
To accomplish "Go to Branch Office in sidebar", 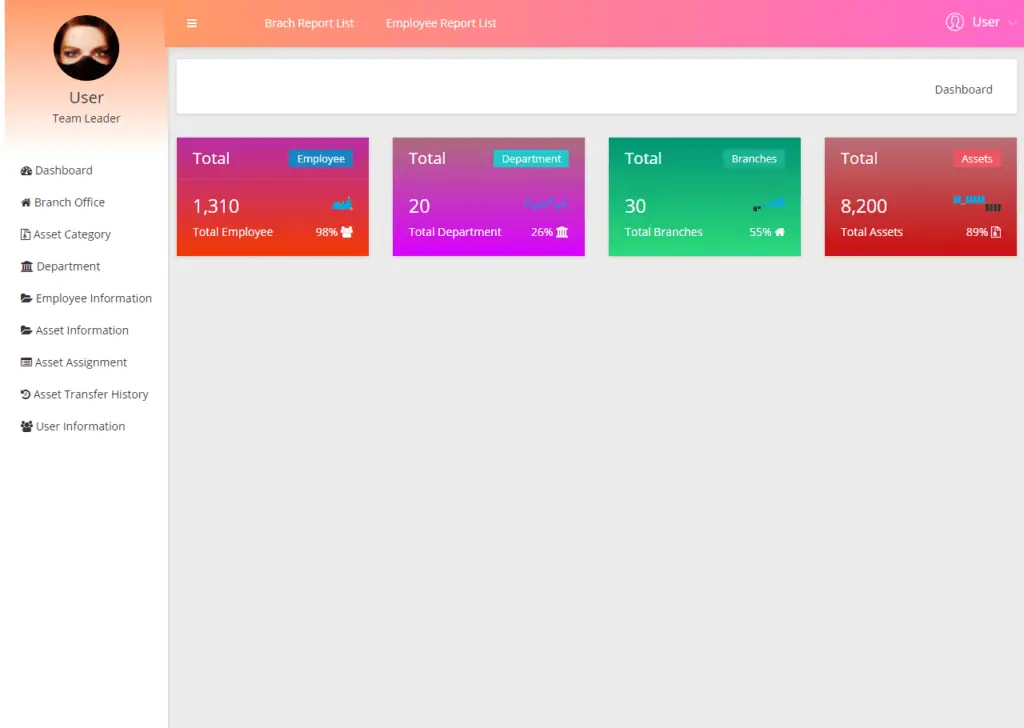I will tap(69, 202).
